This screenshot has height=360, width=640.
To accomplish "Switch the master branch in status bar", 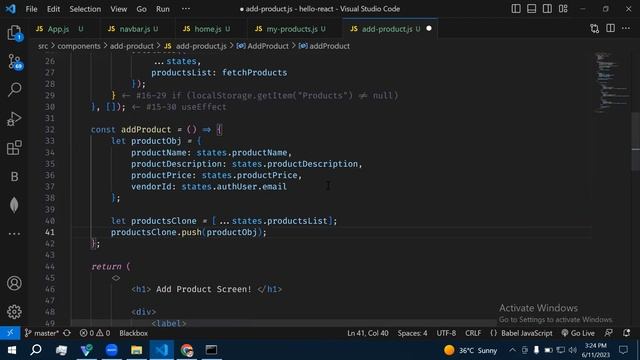I will point(42,333).
